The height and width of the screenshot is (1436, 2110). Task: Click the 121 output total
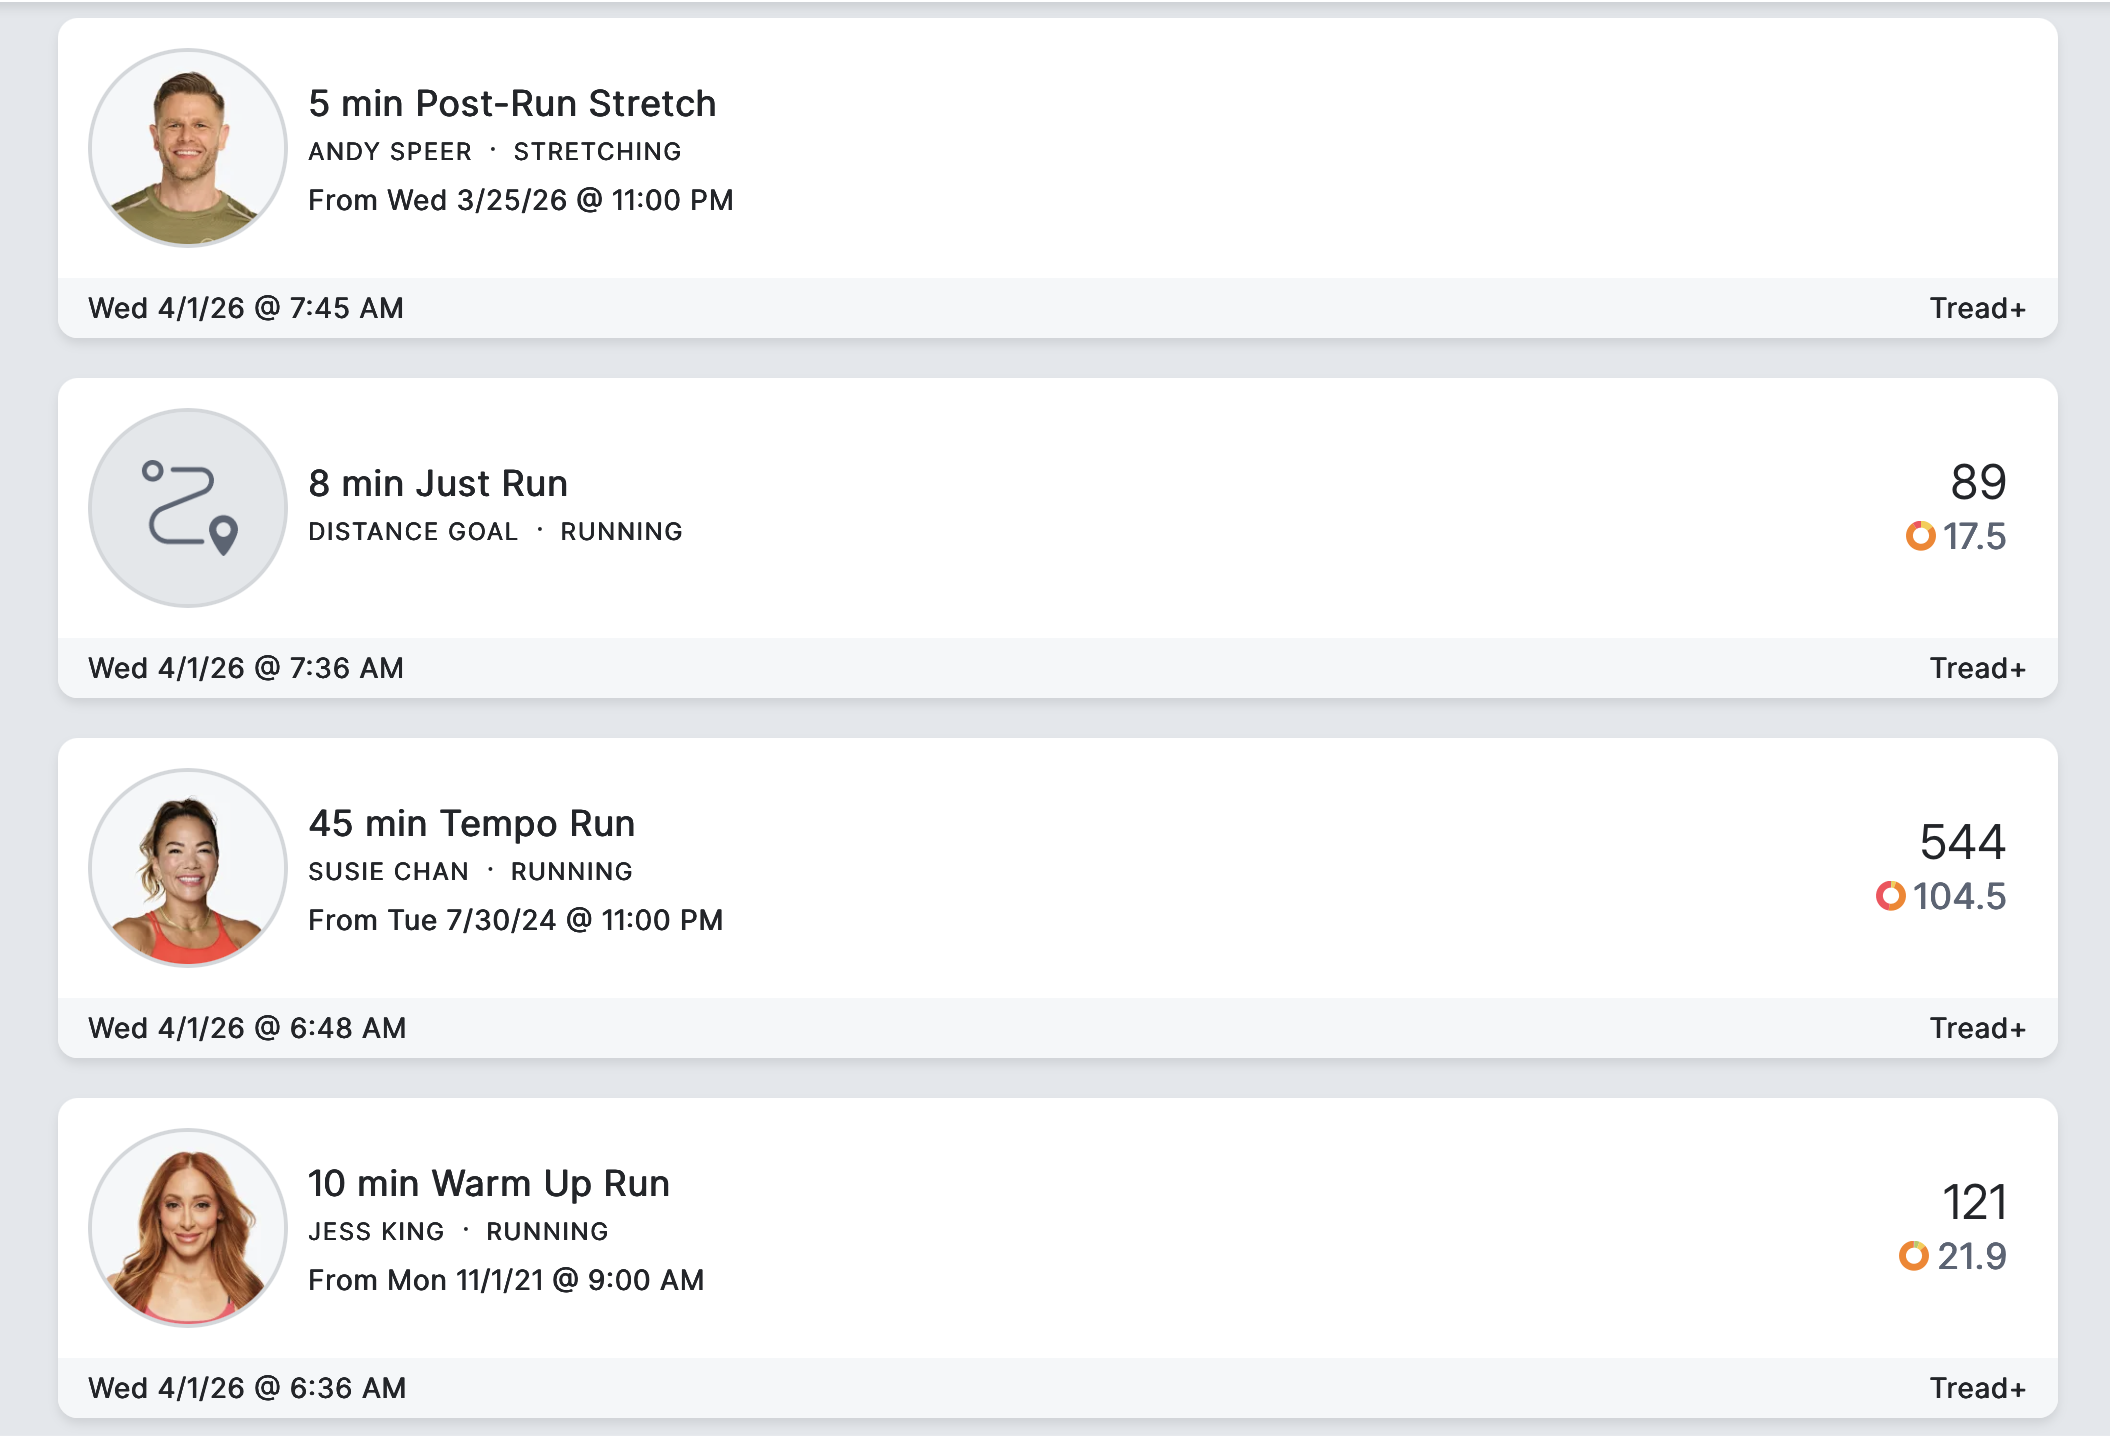coord(1974,1202)
